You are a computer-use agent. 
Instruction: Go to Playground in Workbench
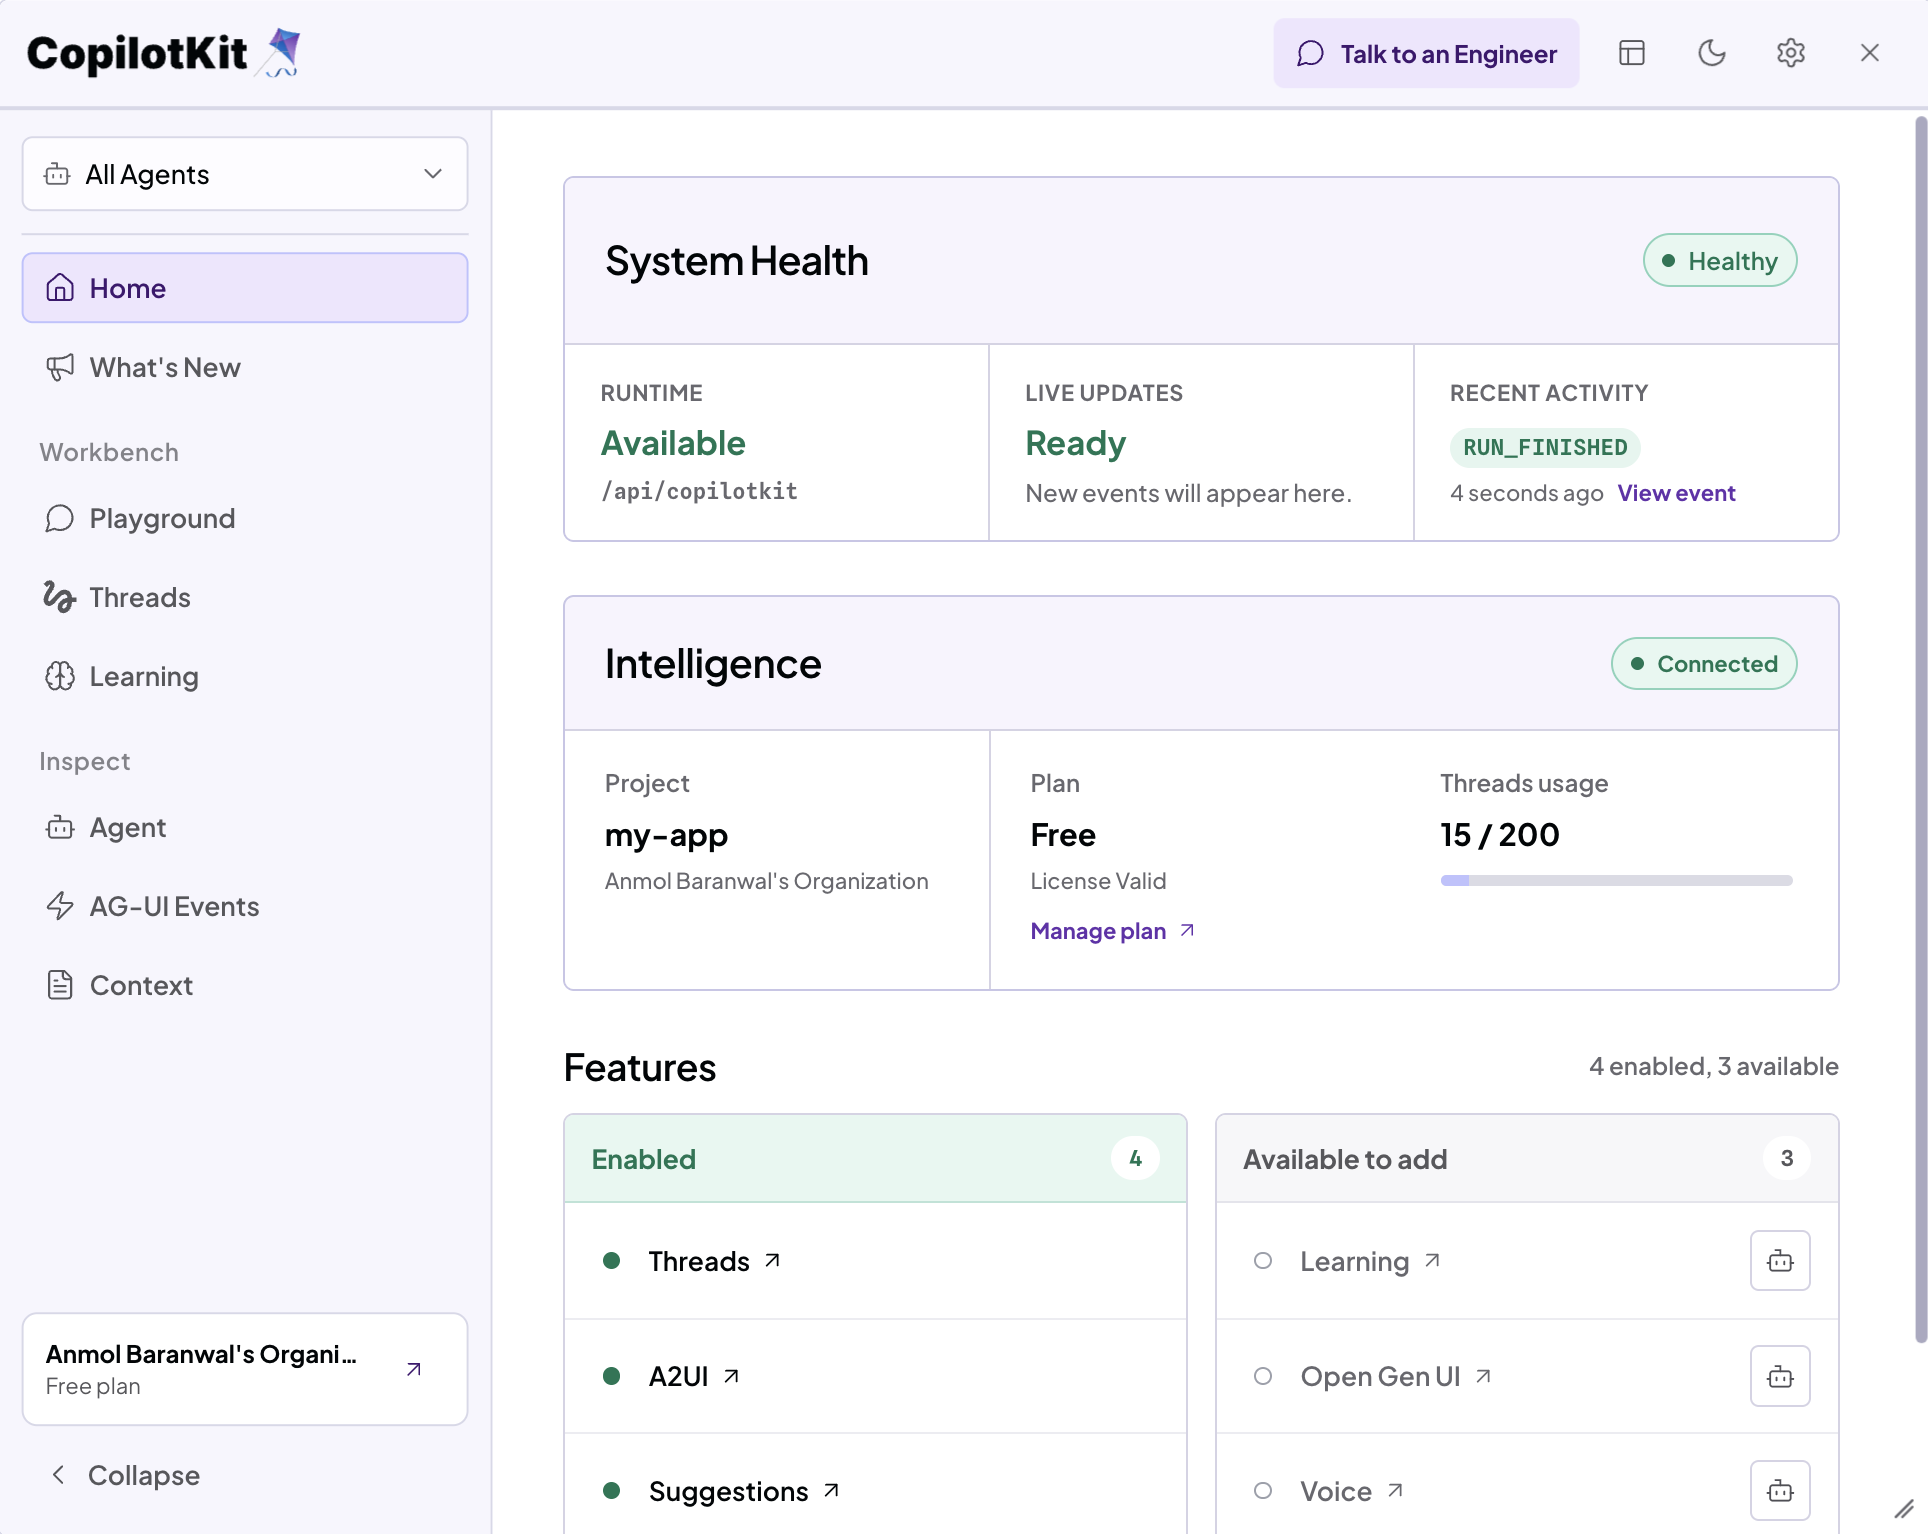click(x=245, y=518)
